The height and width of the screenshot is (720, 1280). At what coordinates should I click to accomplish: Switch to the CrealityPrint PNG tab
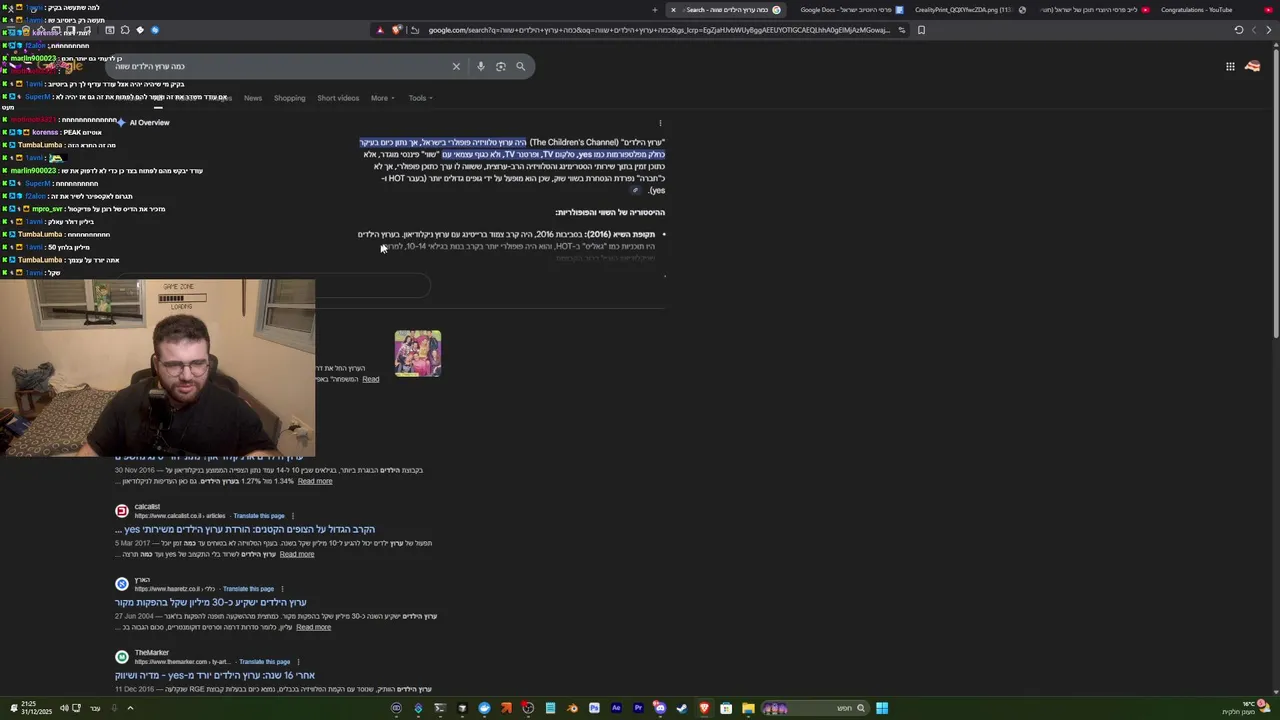coord(968,10)
